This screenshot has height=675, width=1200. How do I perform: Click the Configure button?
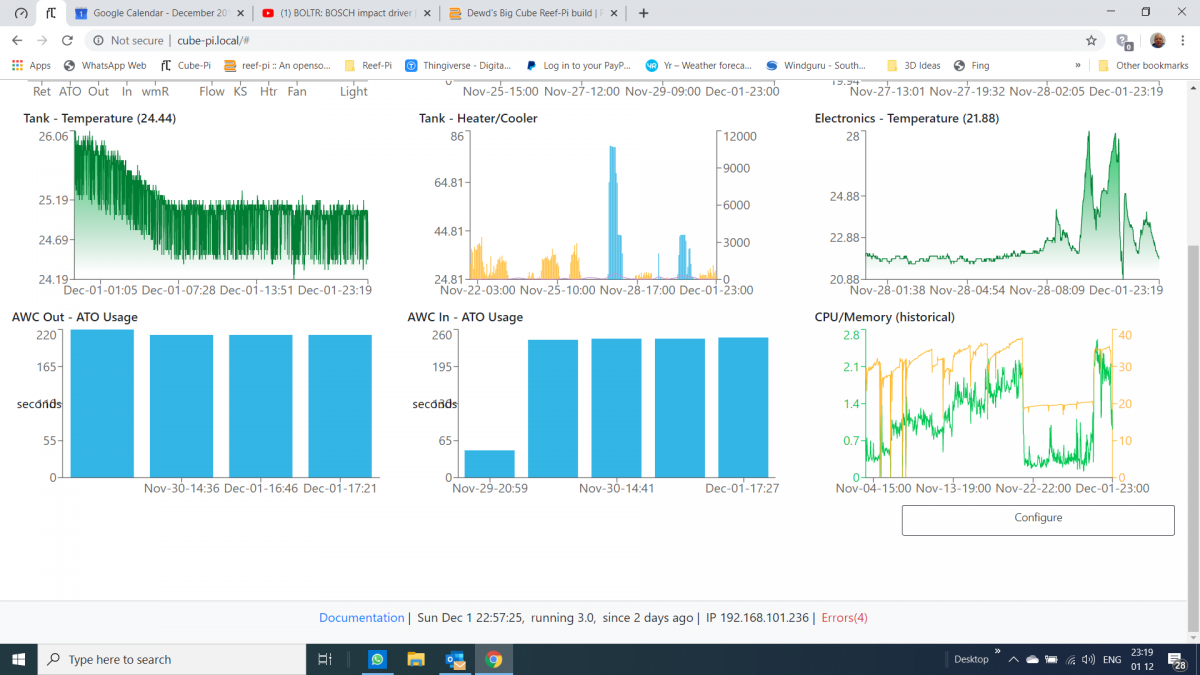(x=1038, y=520)
